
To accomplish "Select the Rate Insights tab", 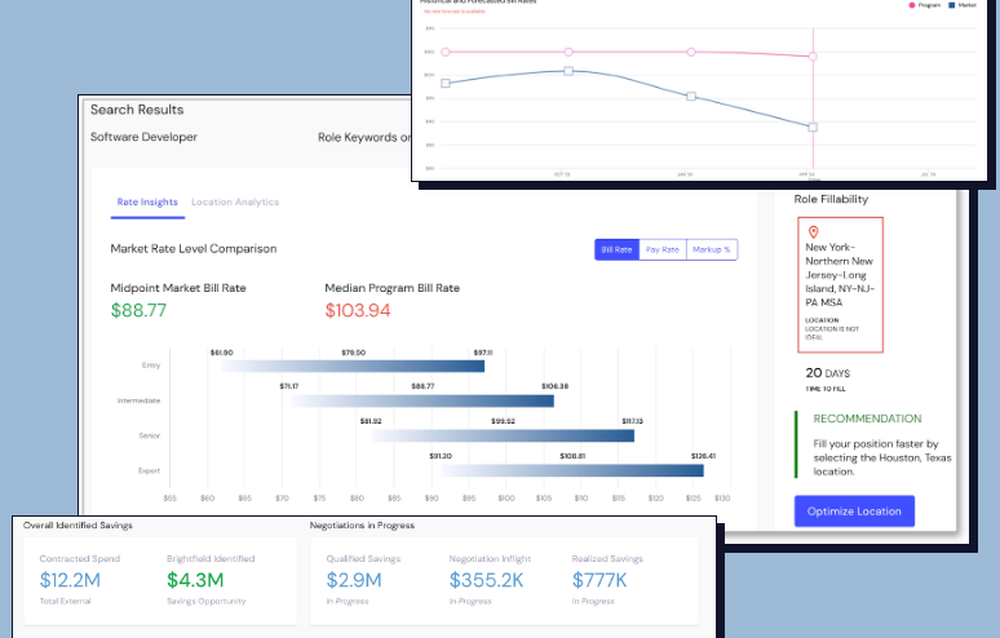I will click(x=146, y=201).
